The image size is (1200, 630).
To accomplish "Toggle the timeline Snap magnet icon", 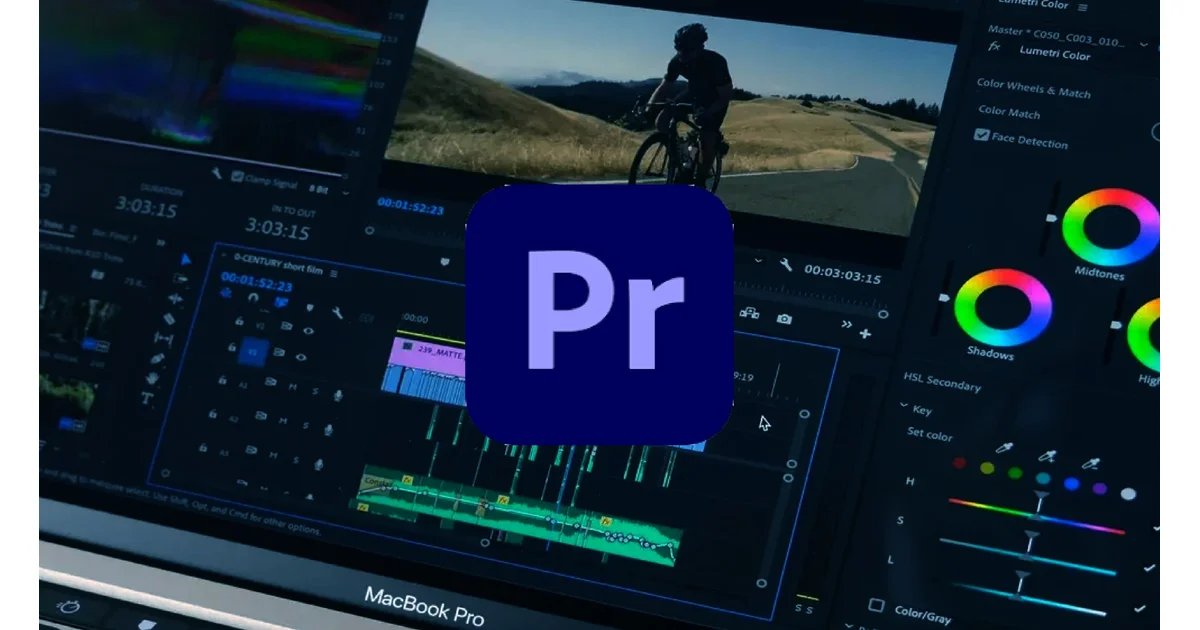I will coord(253,297).
